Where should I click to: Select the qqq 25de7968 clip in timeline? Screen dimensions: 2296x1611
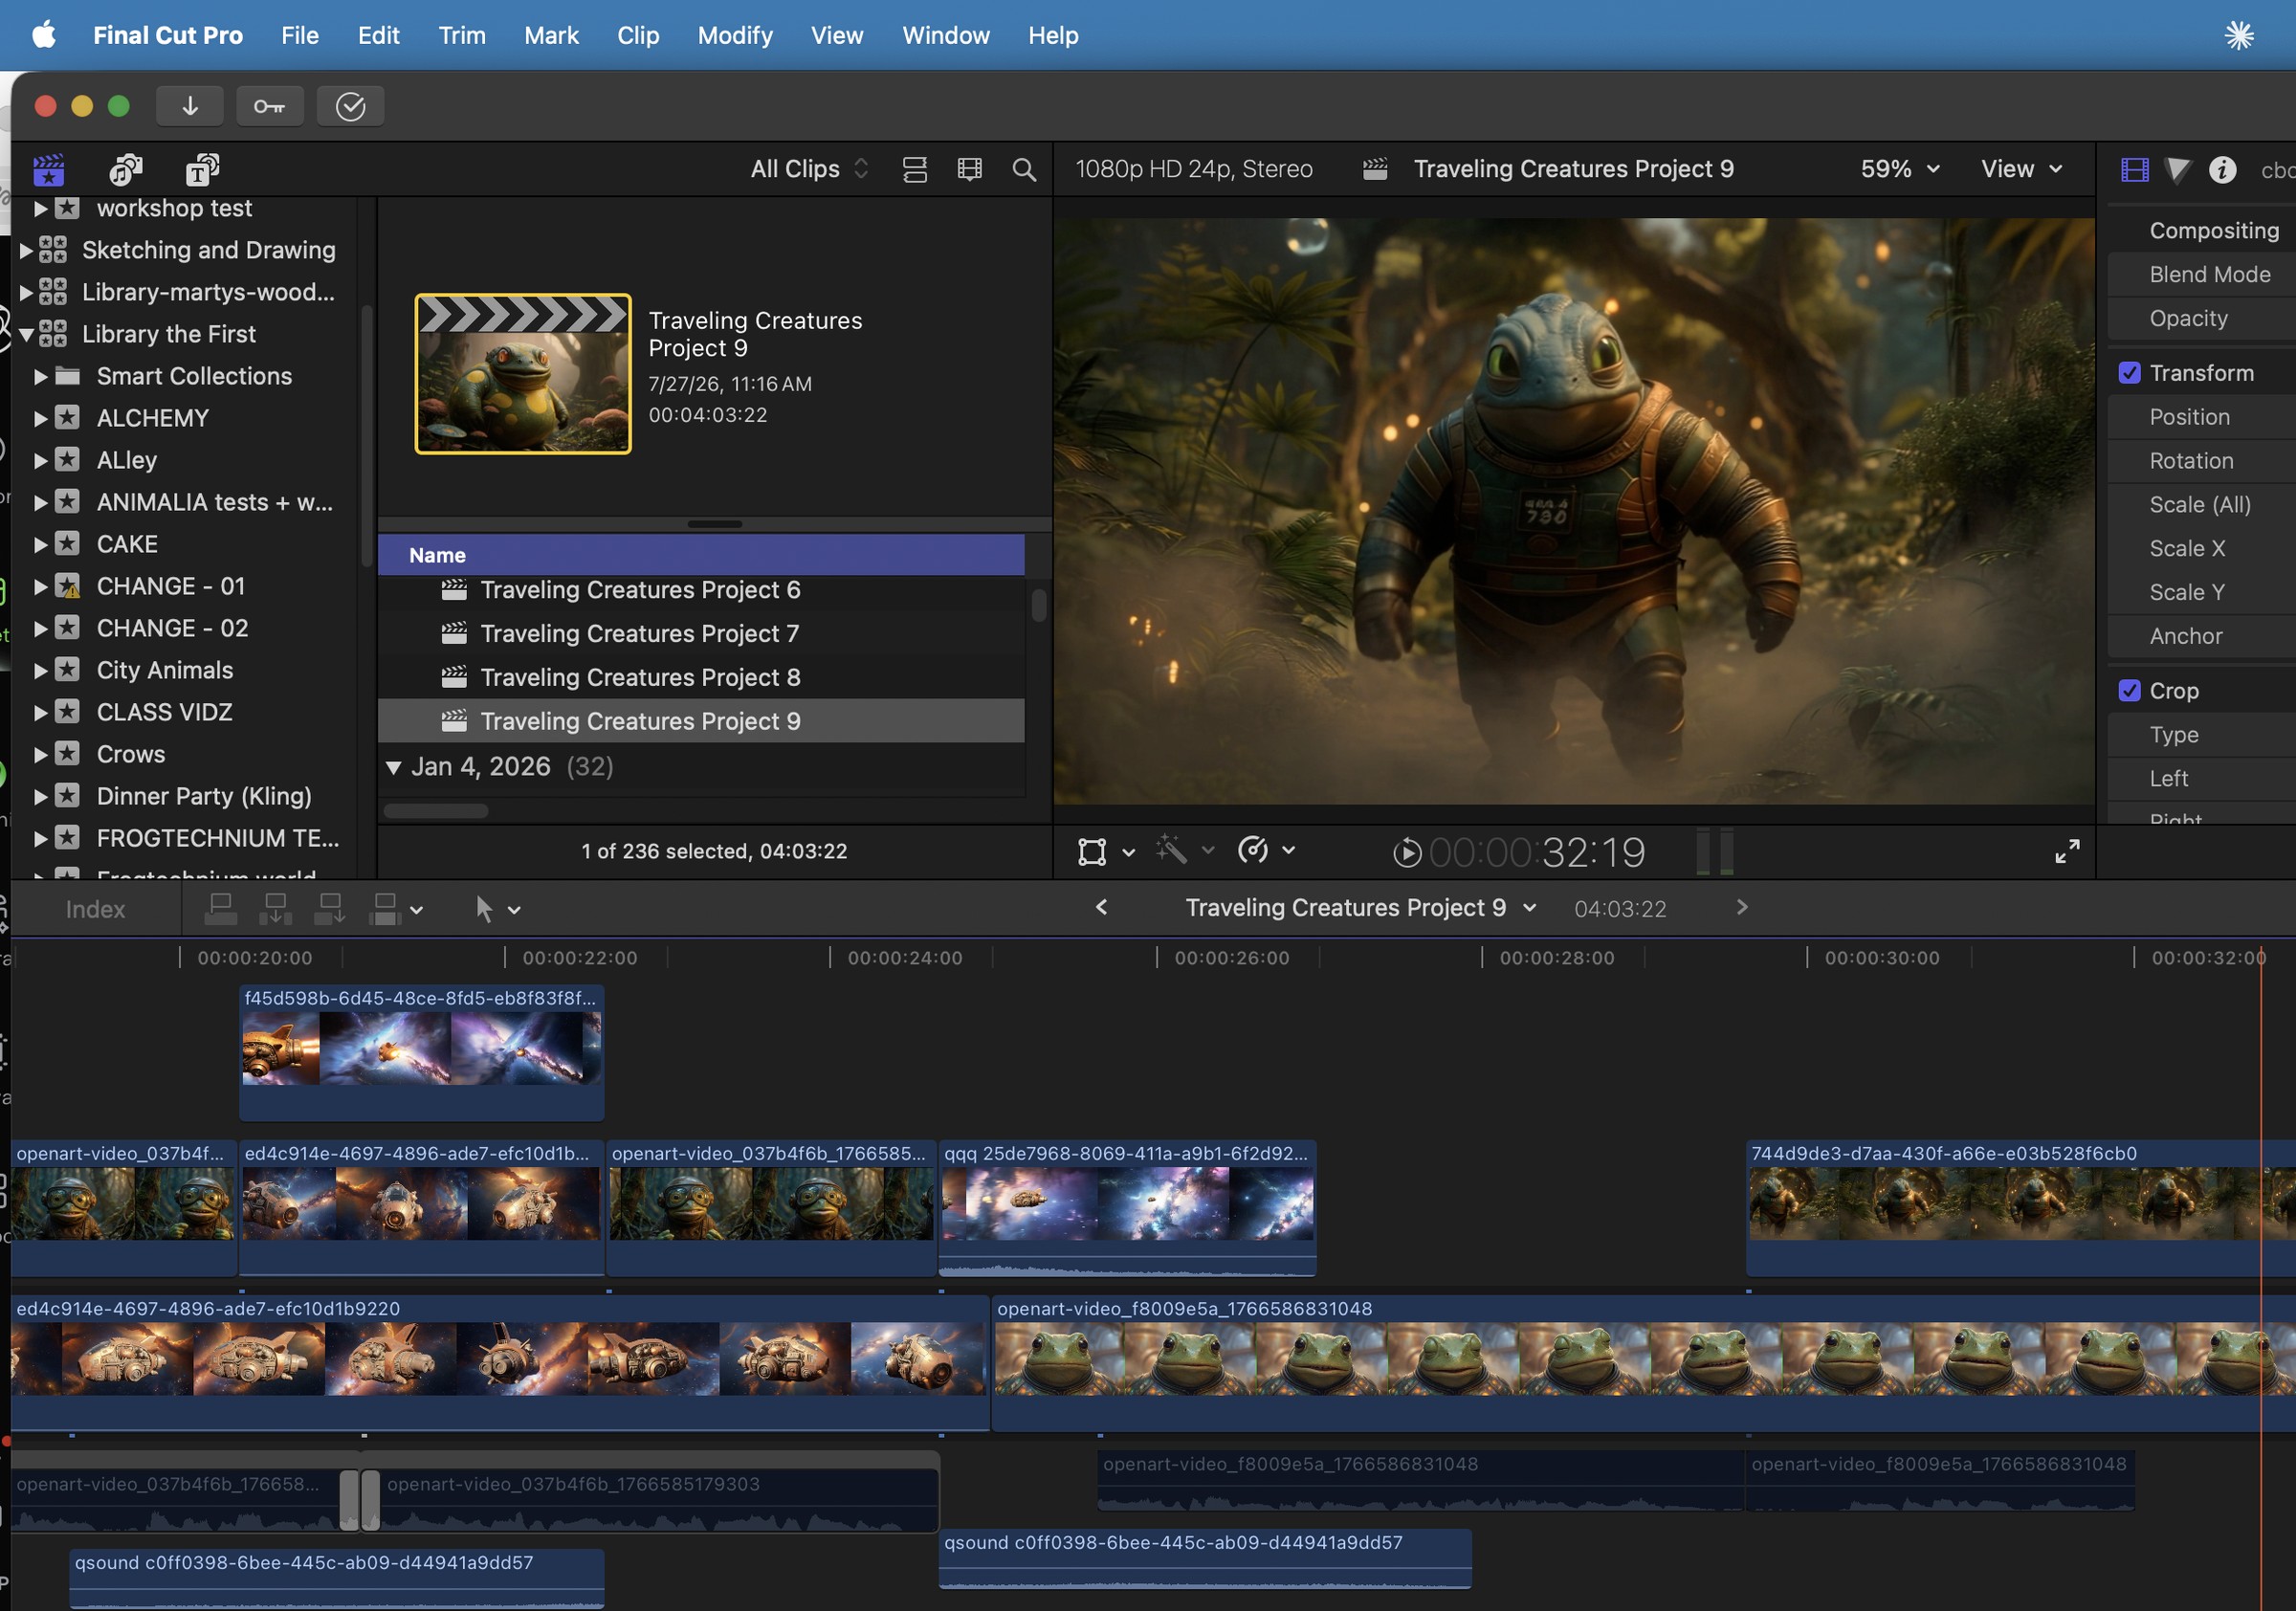[x=1127, y=1208]
